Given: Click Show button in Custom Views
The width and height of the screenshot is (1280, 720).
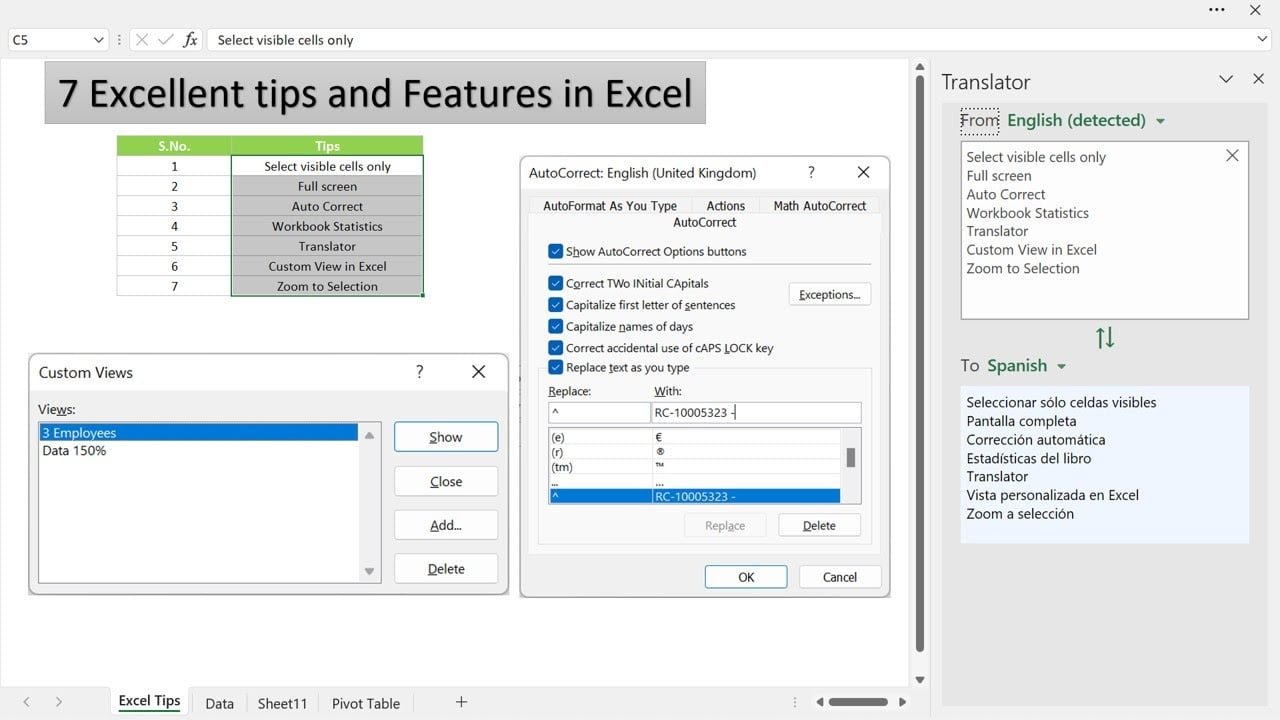Looking at the screenshot, I should [446, 437].
